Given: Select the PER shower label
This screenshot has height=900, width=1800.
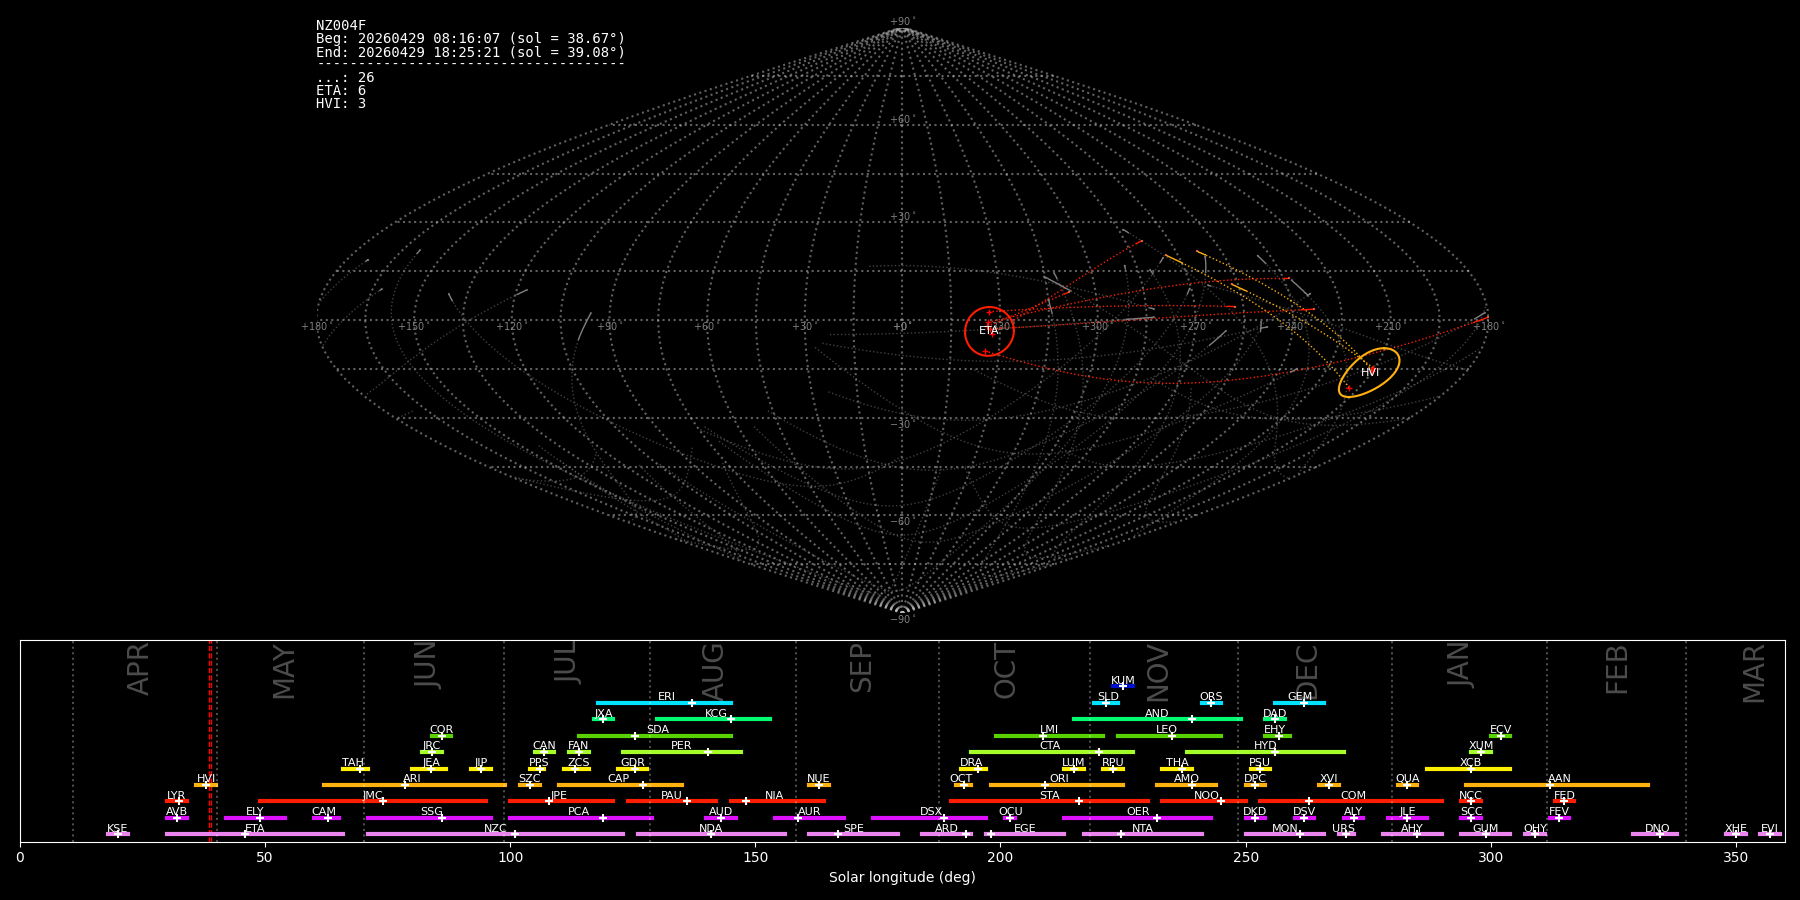Looking at the screenshot, I should [x=681, y=746].
